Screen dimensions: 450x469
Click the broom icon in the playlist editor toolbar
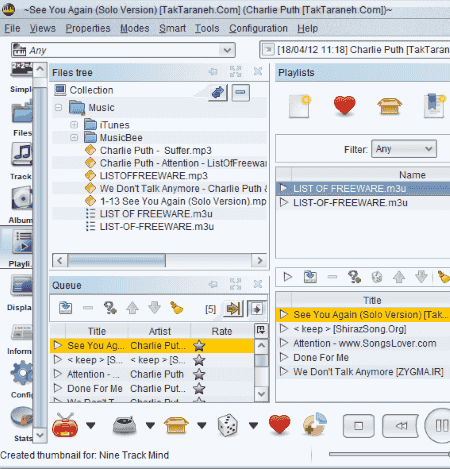coord(444,277)
